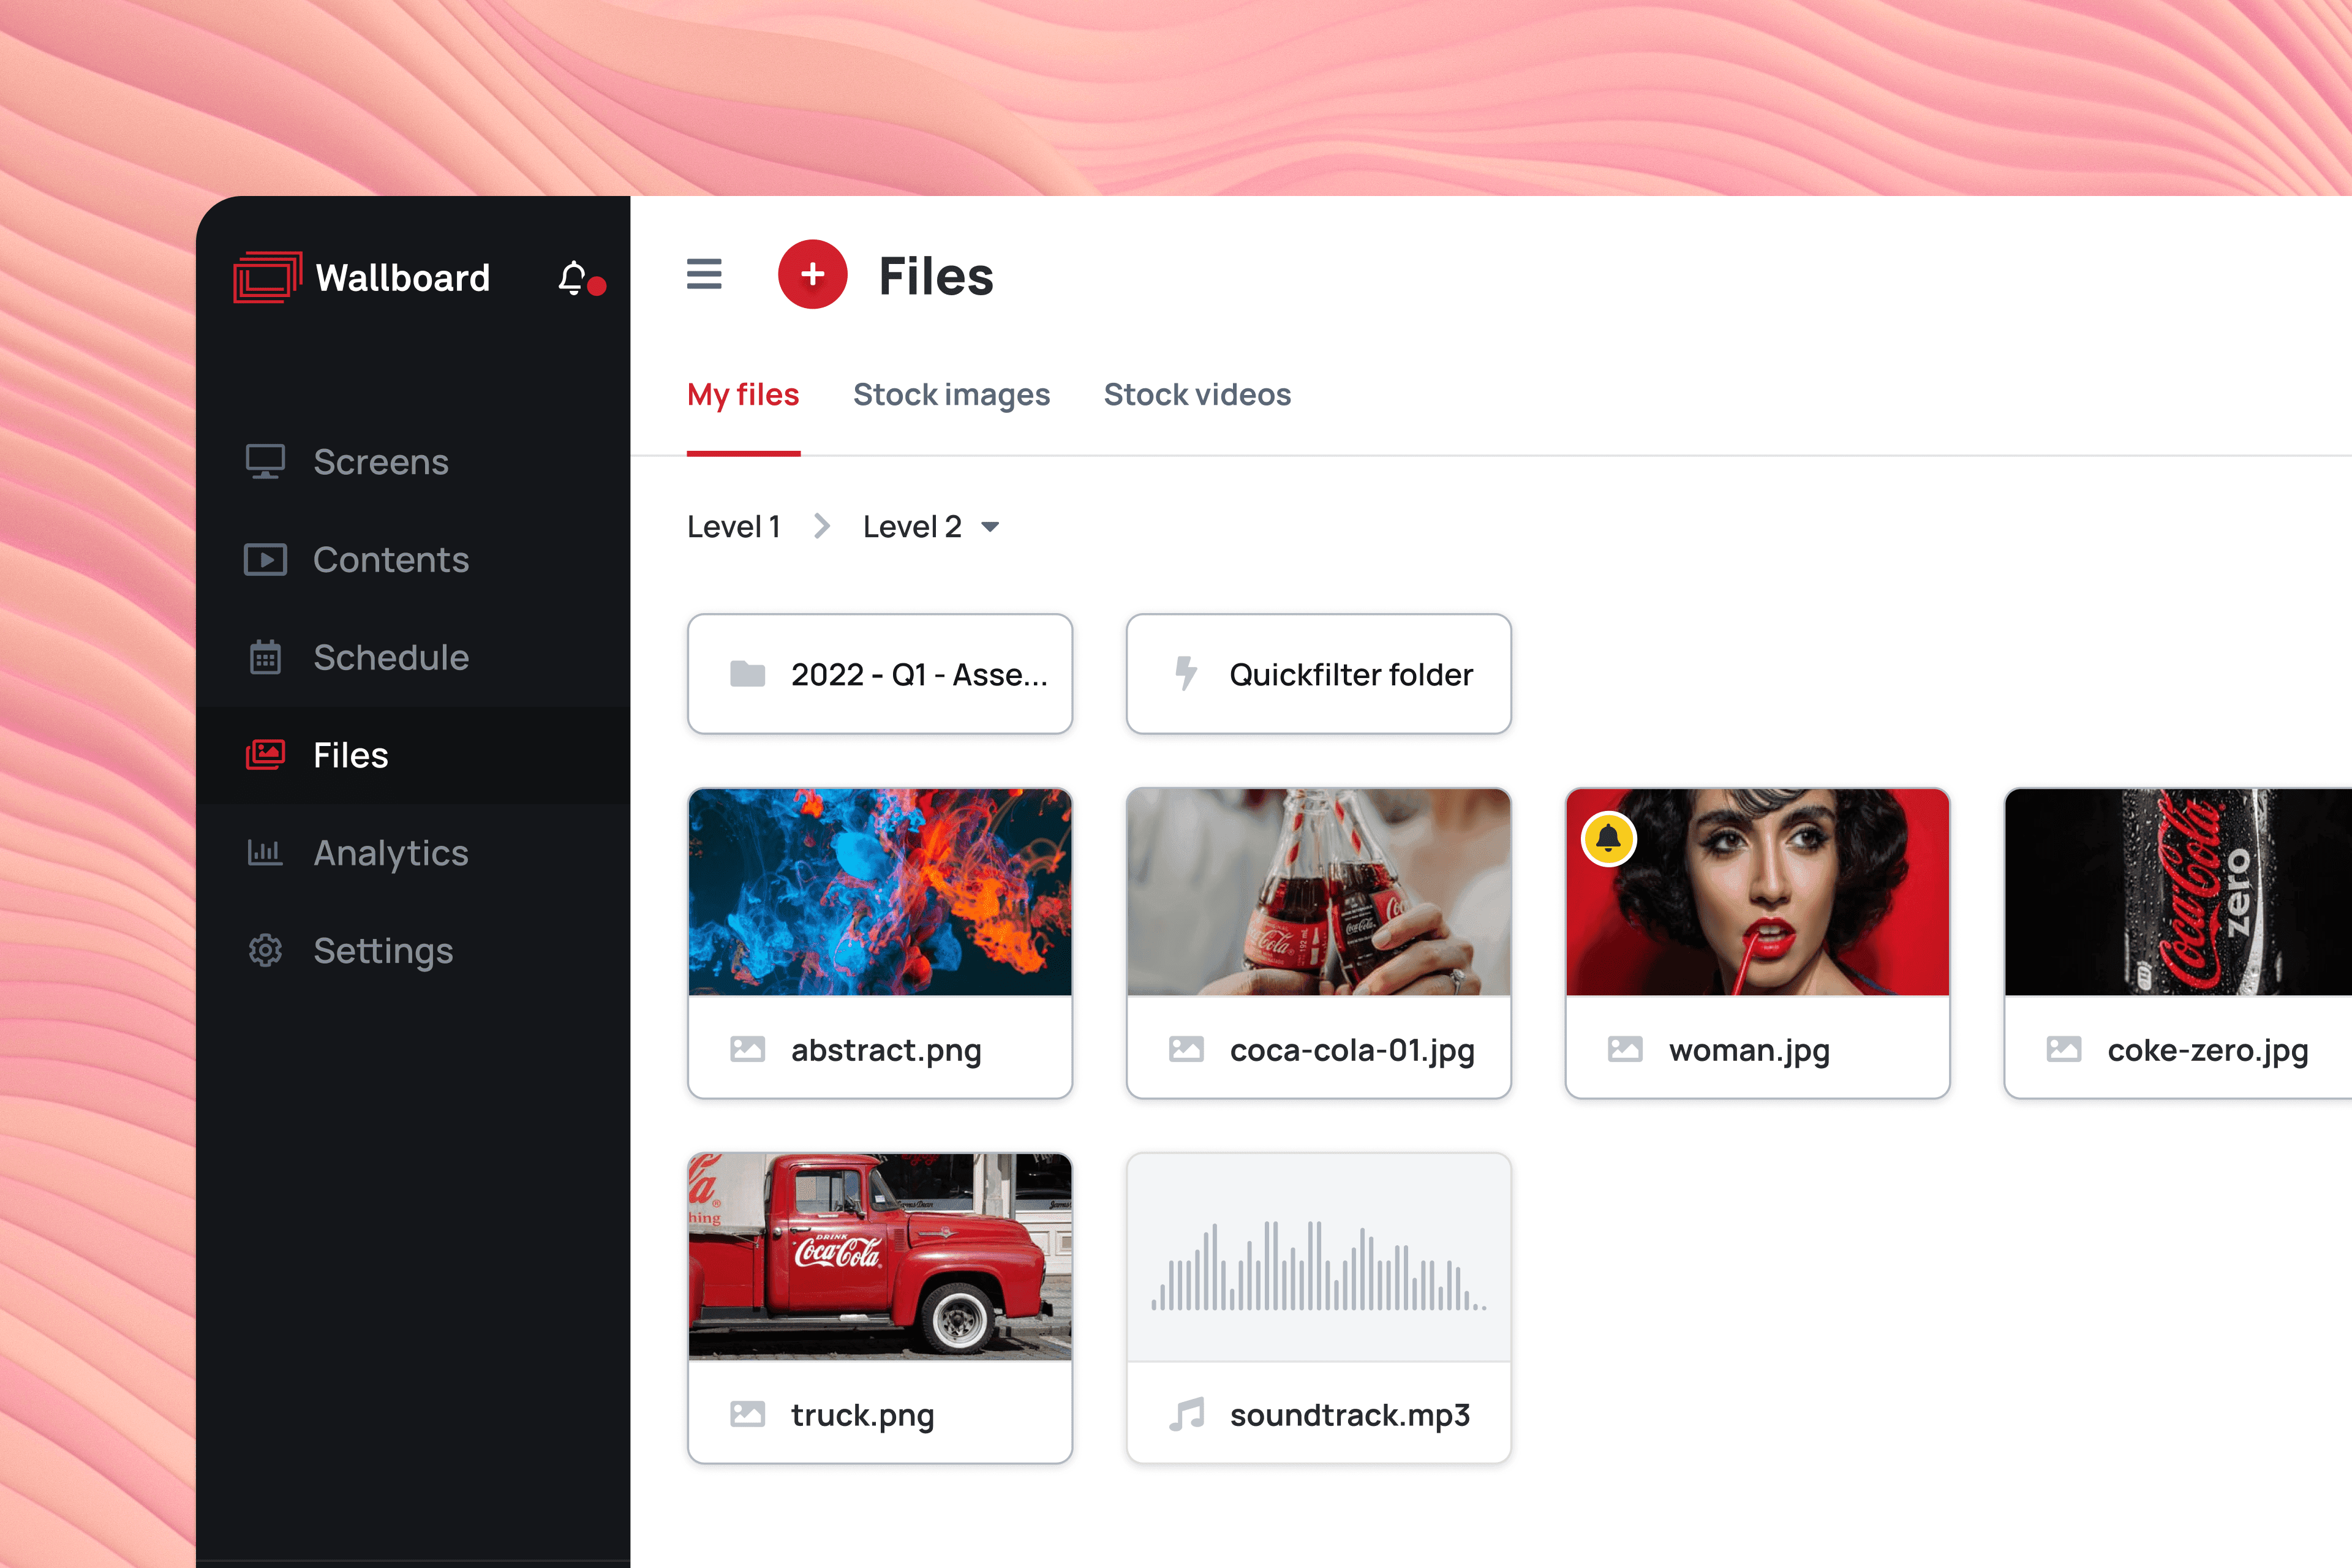The height and width of the screenshot is (1568, 2352).
Task: Expand the Level 2 breadcrumb dropdown arrow
Action: point(990,527)
